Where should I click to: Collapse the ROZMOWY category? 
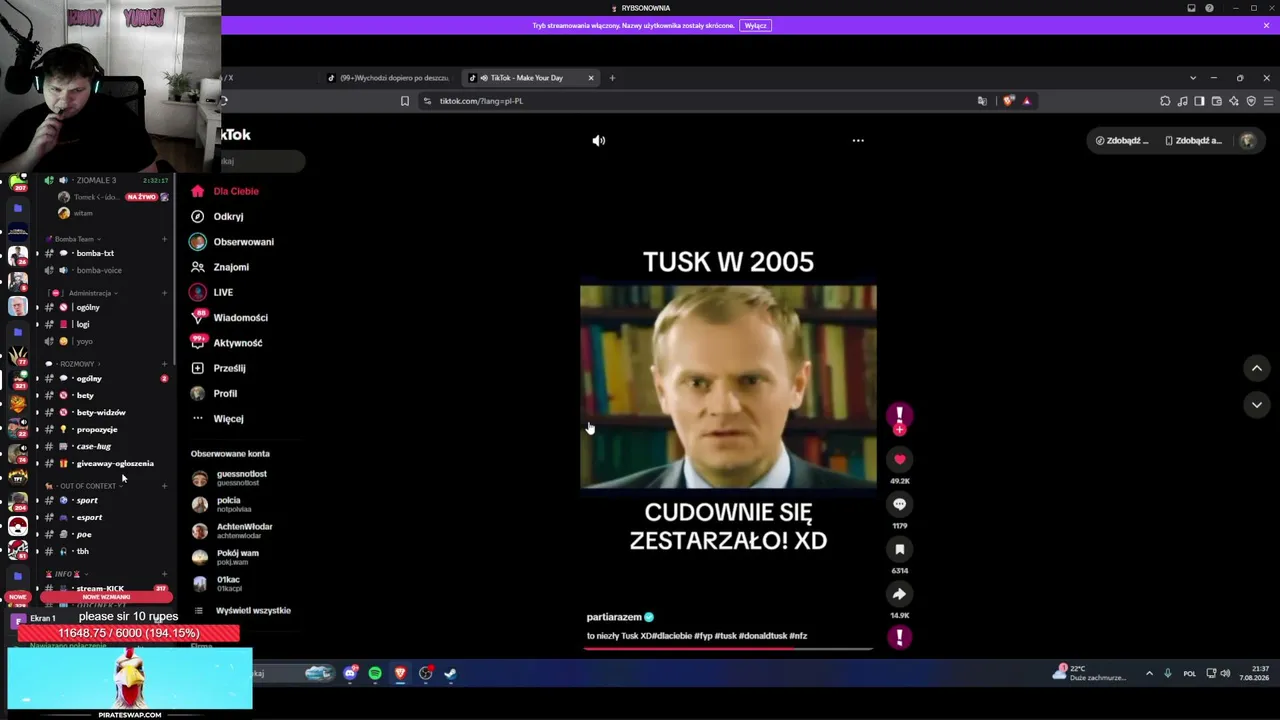click(76, 364)
